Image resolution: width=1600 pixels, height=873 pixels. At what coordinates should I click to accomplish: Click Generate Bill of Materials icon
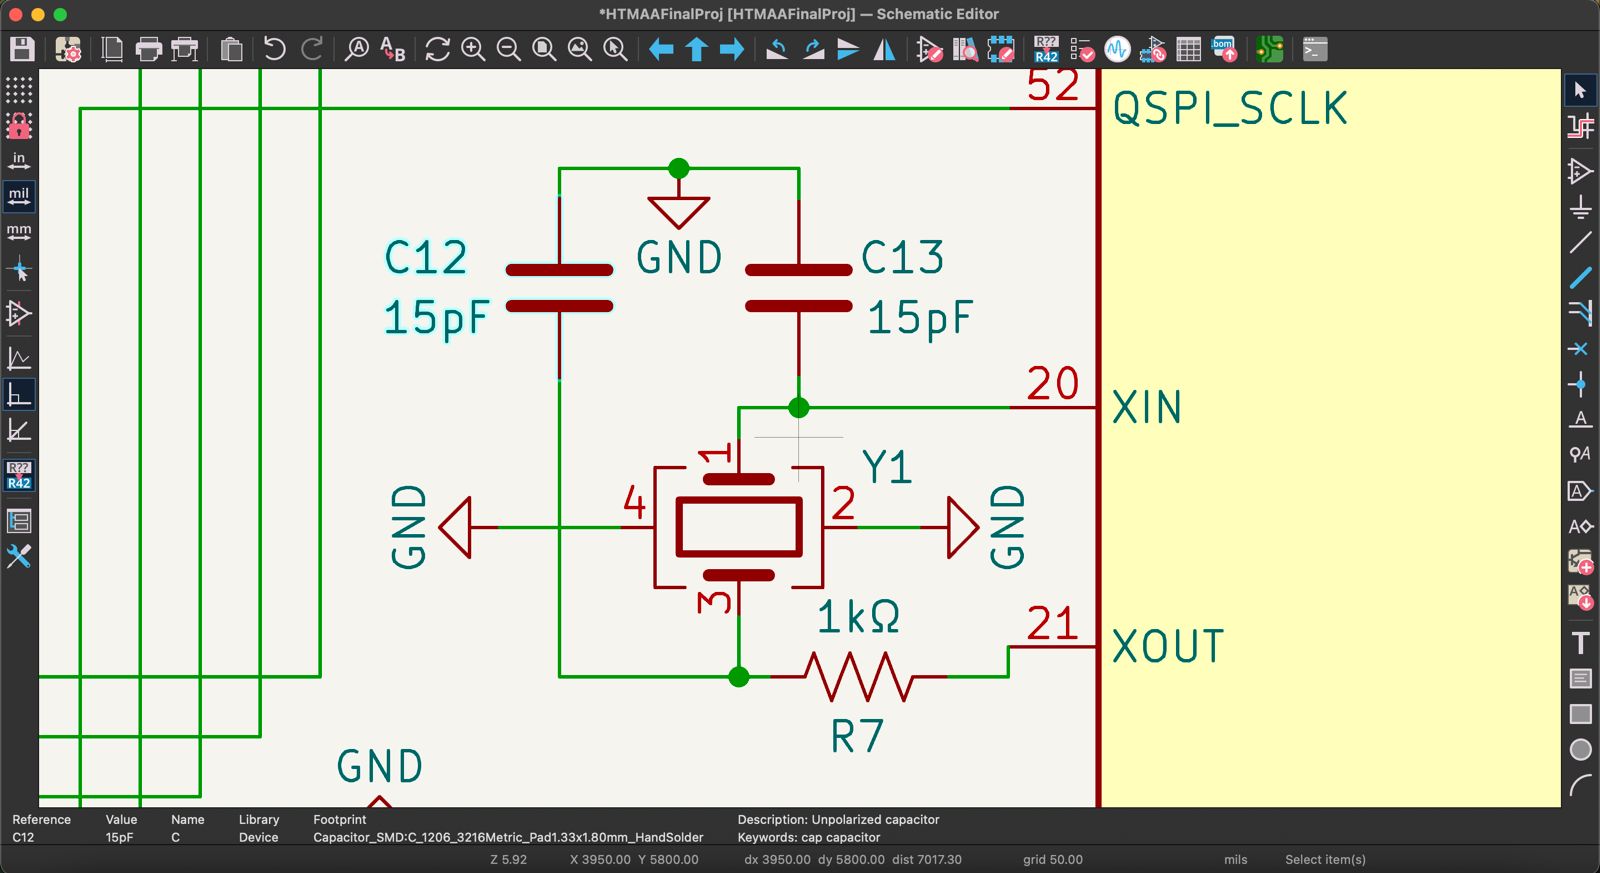tap(1224, 49)
